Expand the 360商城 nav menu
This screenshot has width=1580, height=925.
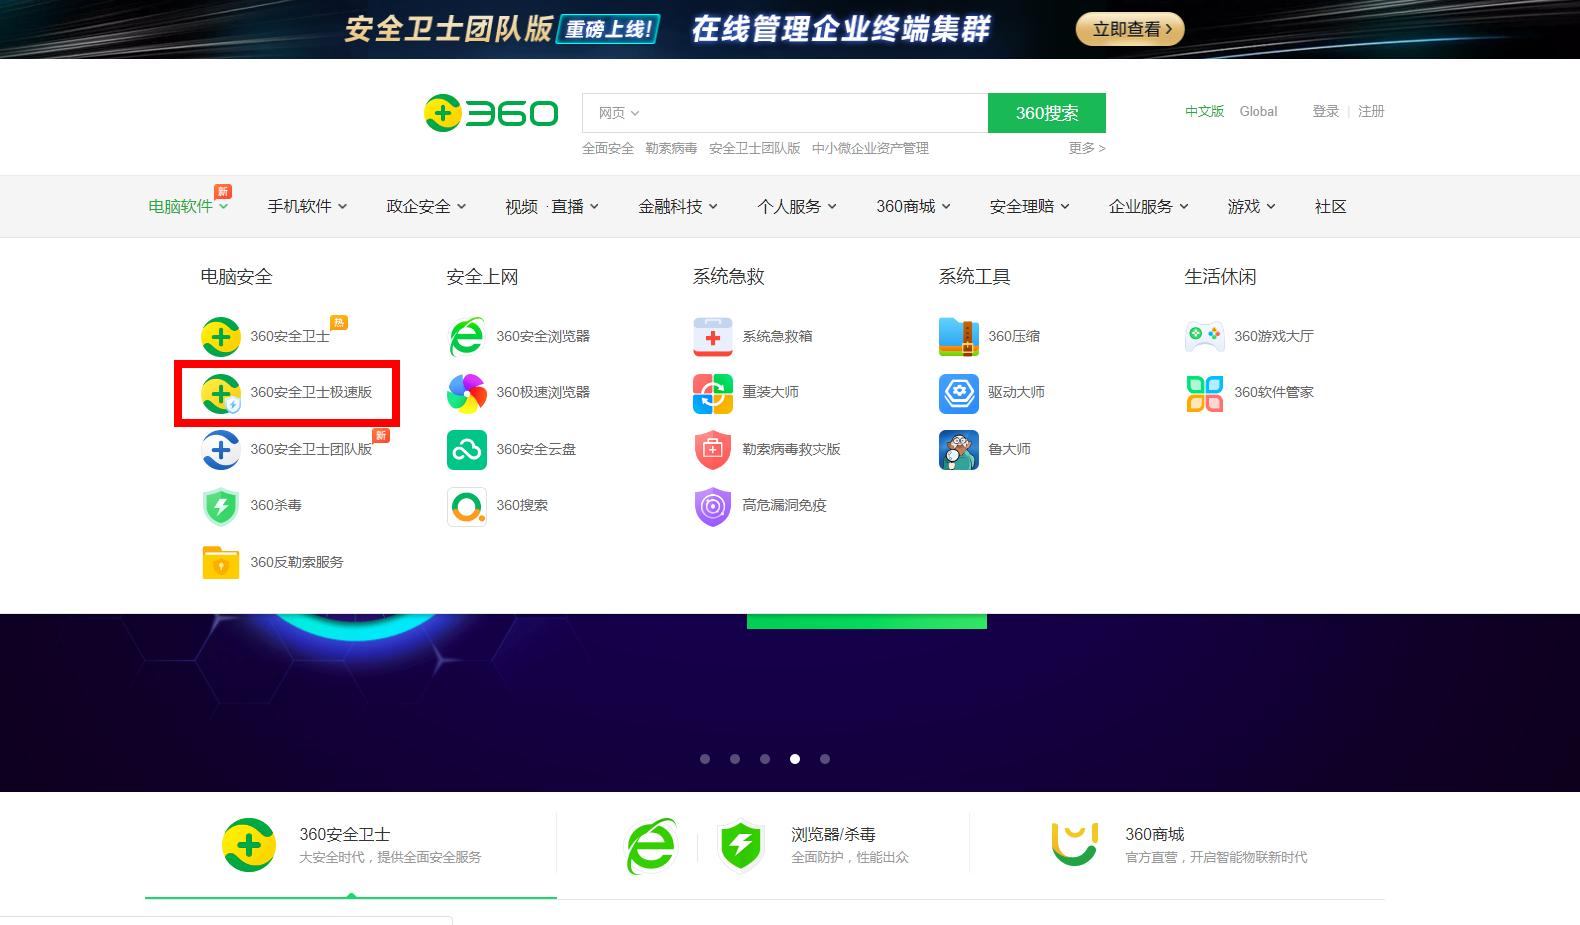tap(914, 206)
